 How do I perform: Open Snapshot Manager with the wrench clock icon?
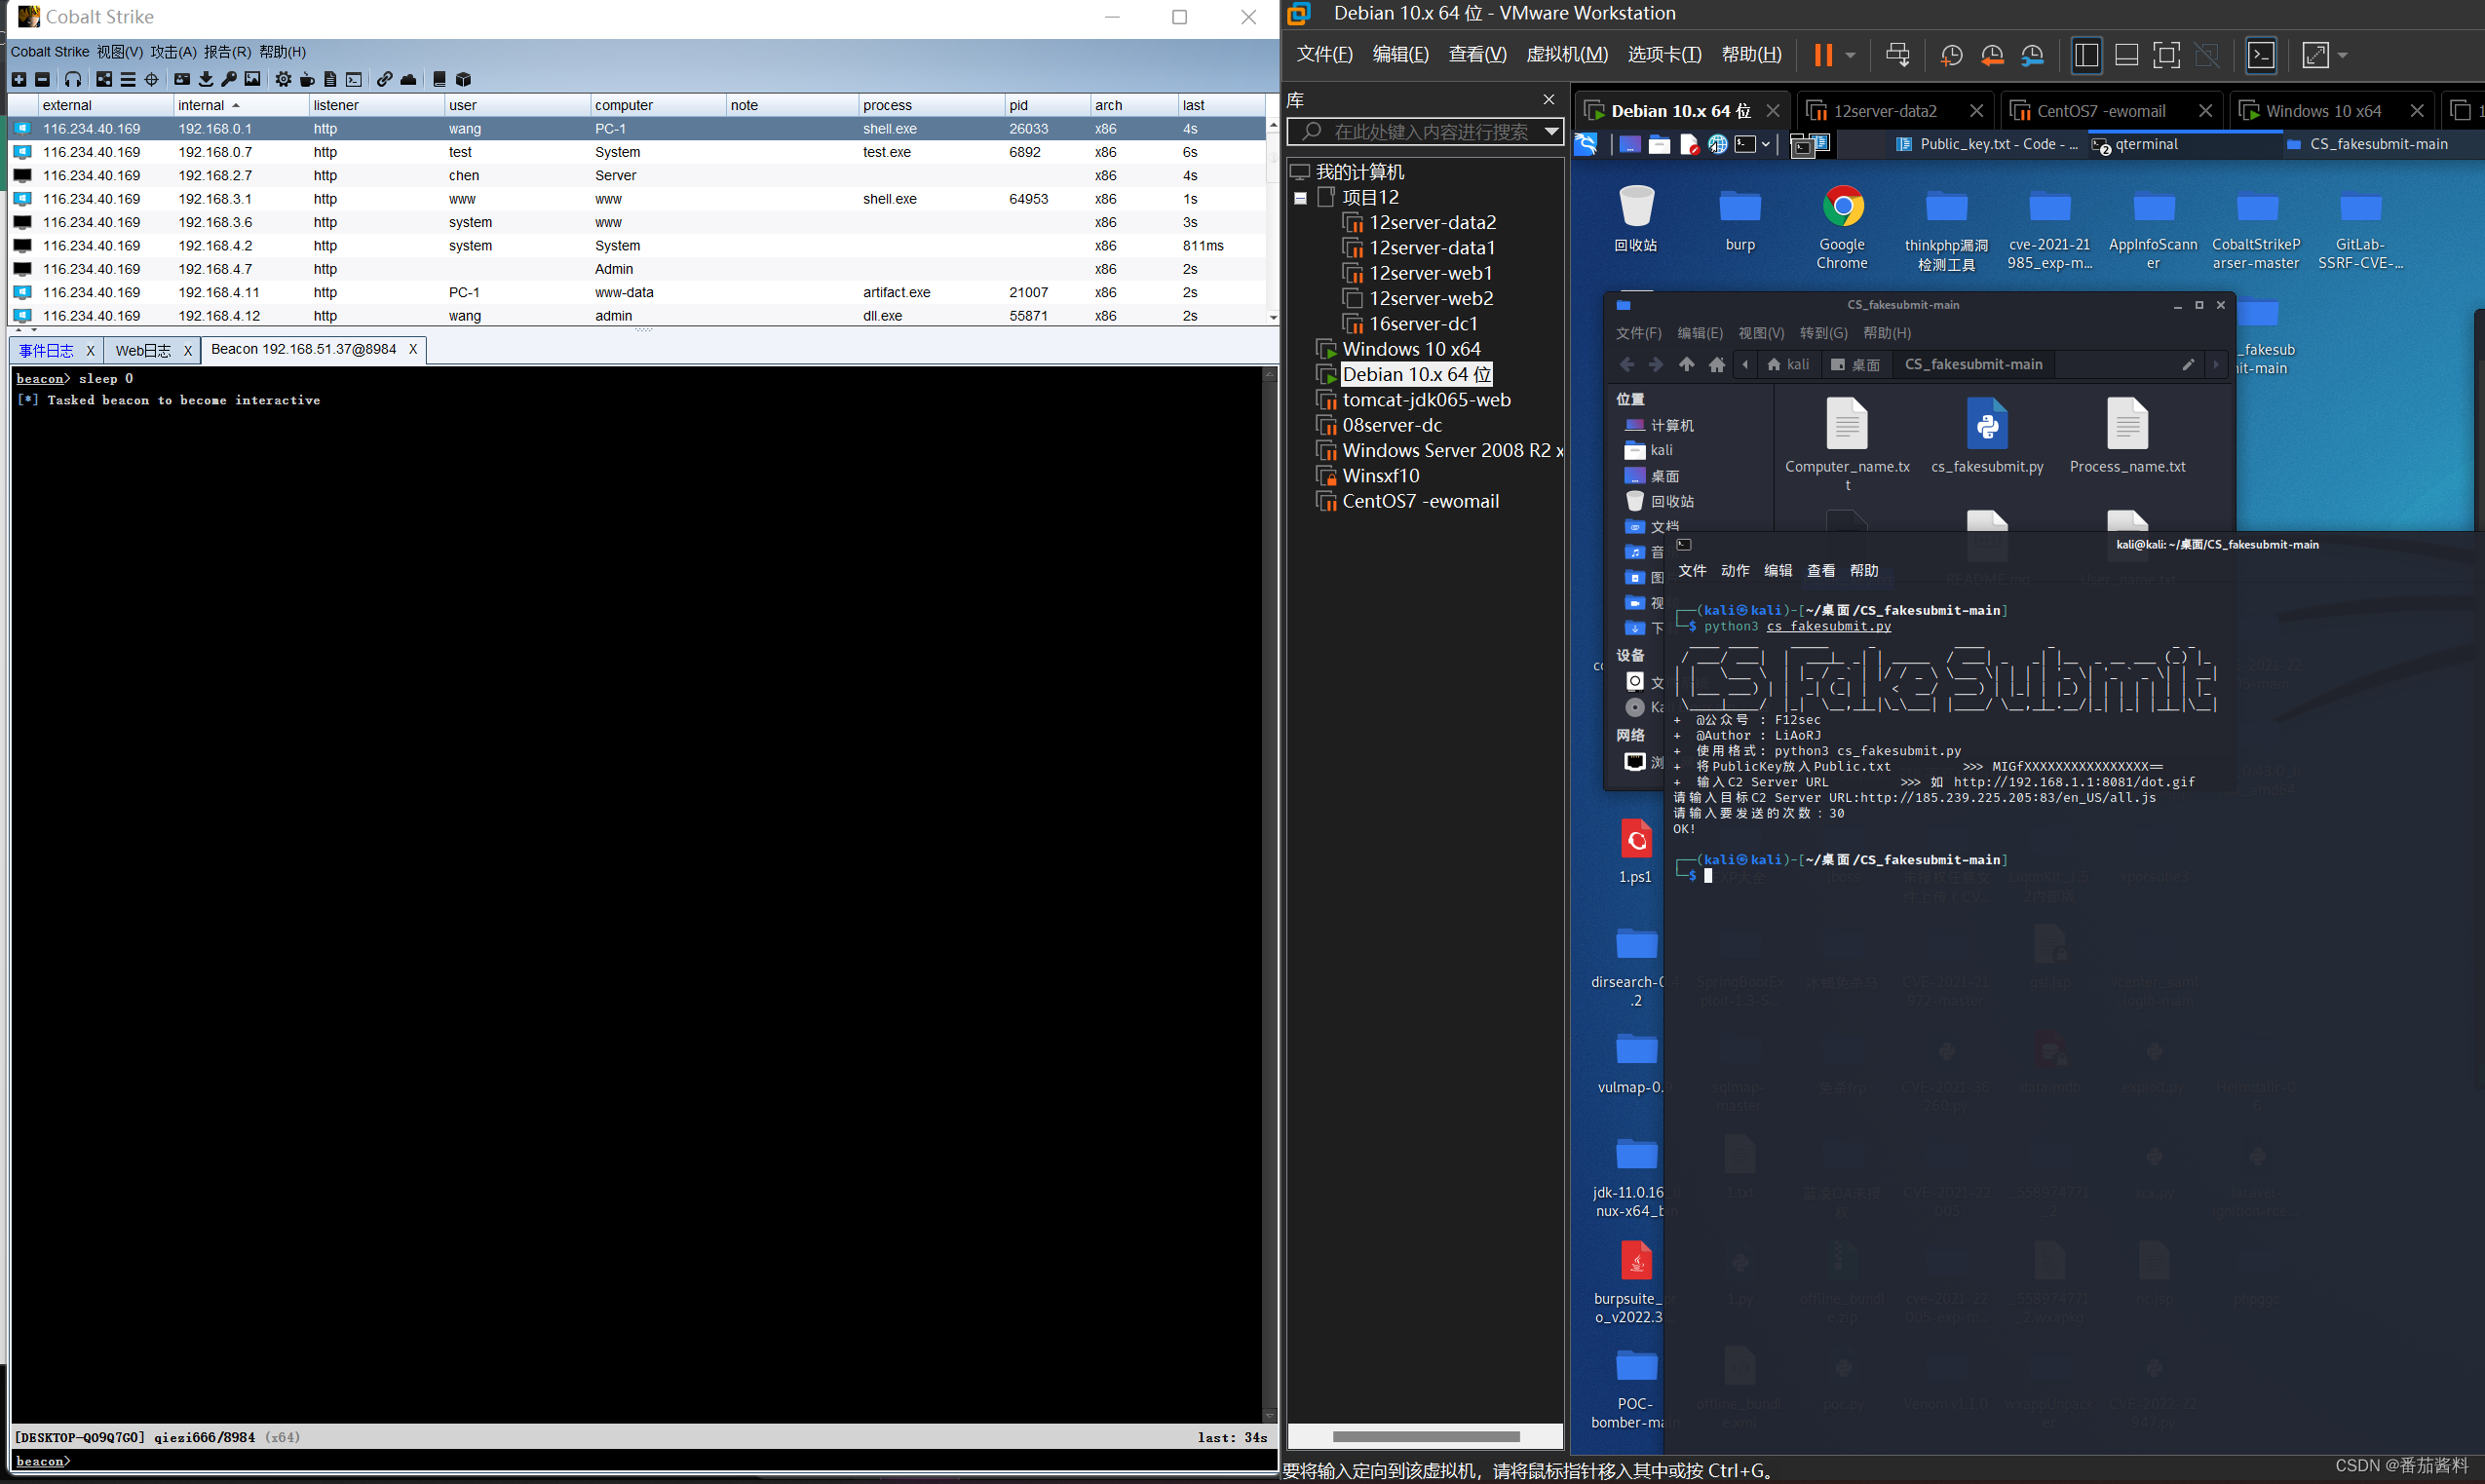[x=2032, y=55]
